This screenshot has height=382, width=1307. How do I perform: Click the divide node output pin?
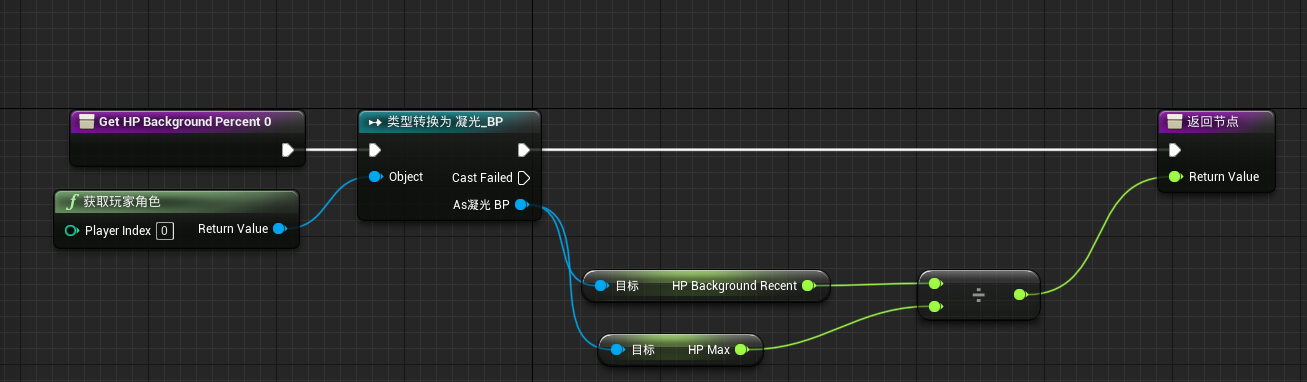1020,295
